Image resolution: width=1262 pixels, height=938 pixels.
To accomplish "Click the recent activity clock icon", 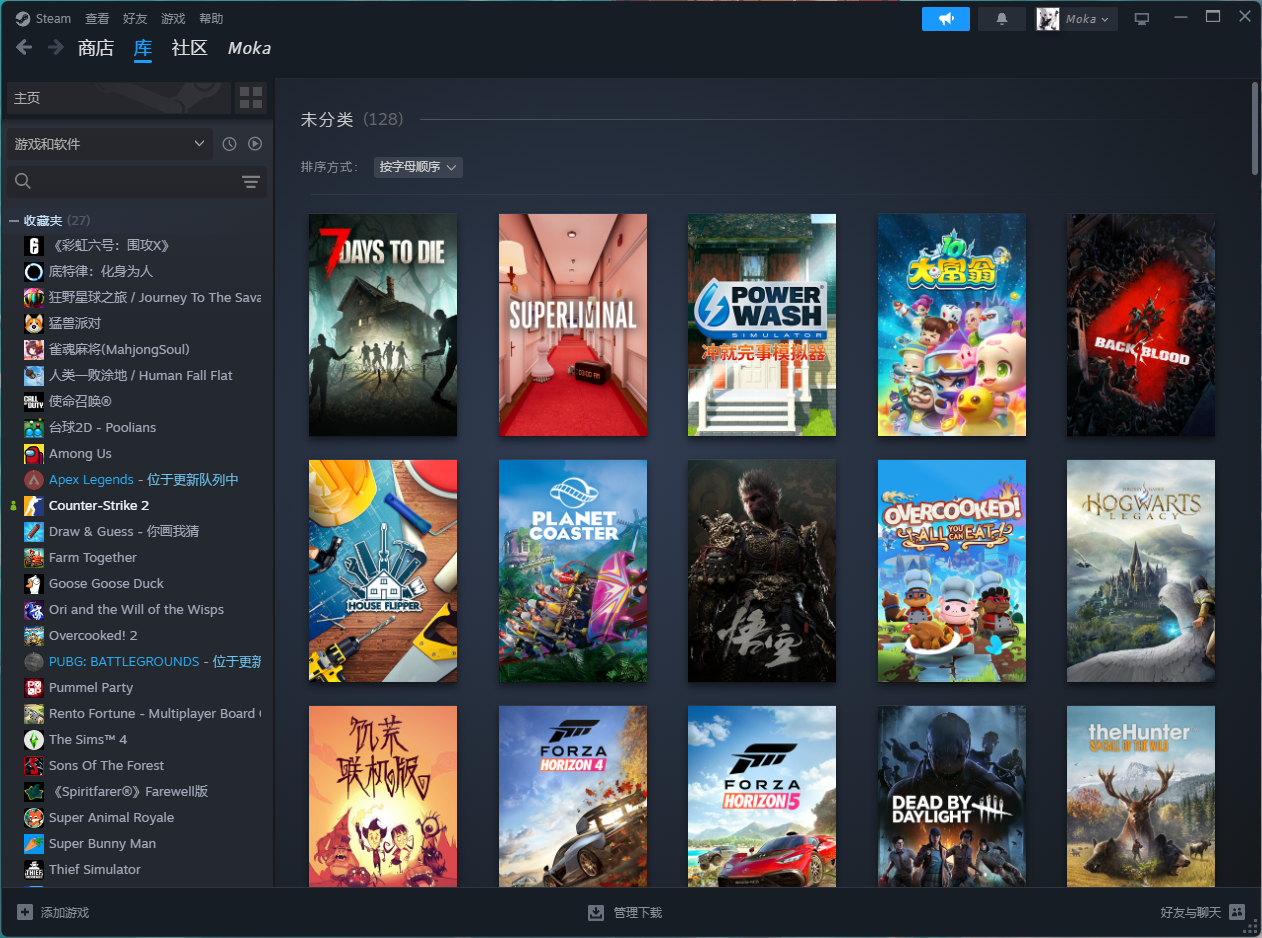I will click(229, 144).
